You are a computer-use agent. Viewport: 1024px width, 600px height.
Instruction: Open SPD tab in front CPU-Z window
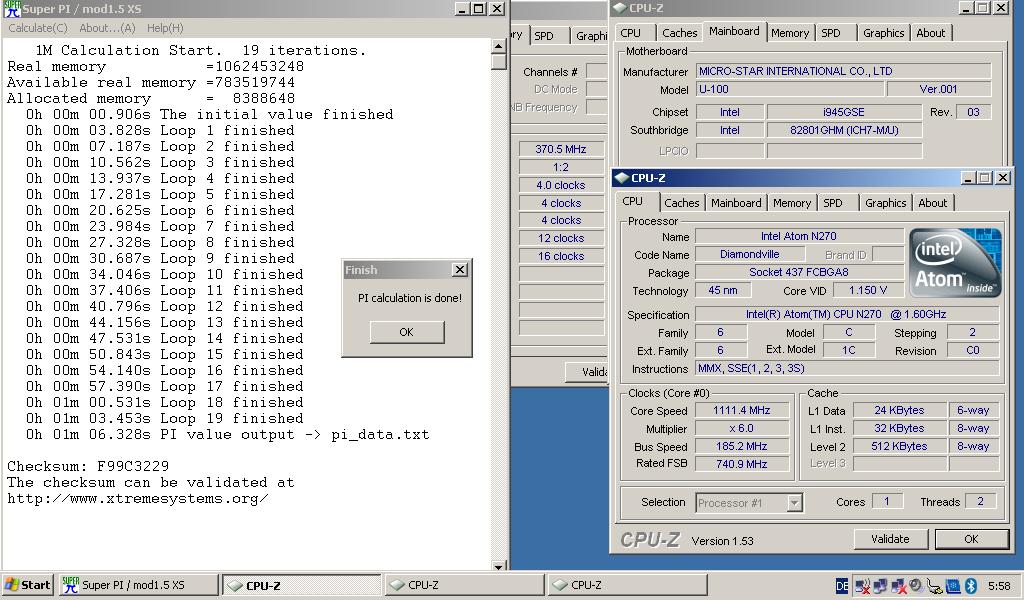tap(833, 203)
